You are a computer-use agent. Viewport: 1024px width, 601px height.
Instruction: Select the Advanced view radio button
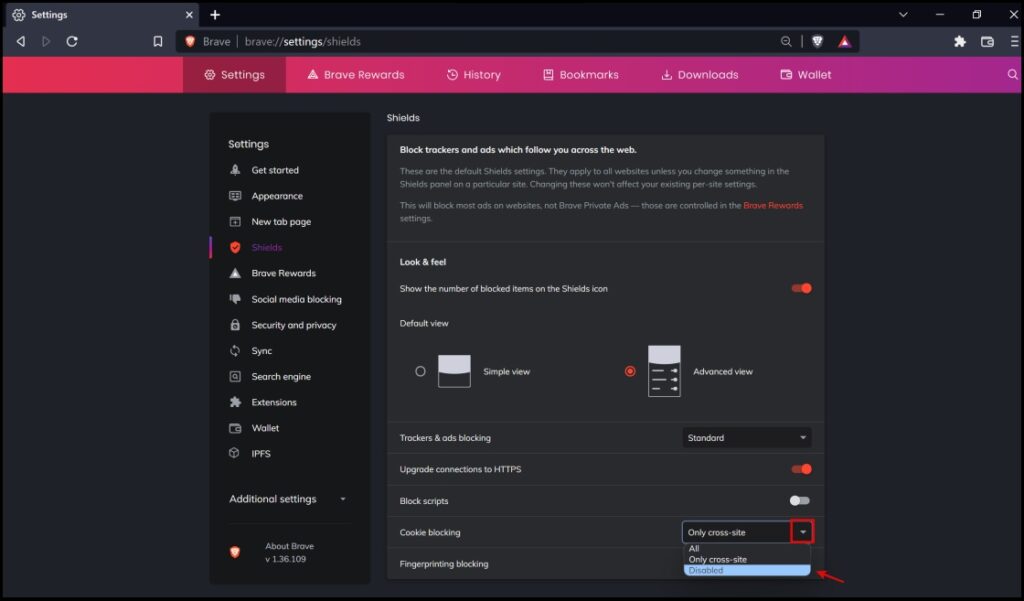[x=630, y=371]
